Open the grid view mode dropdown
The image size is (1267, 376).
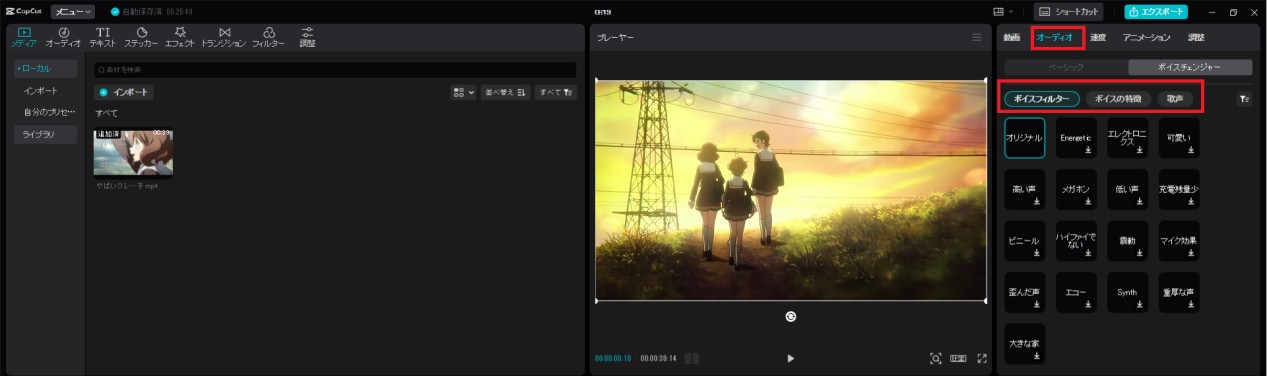(463, 92)
